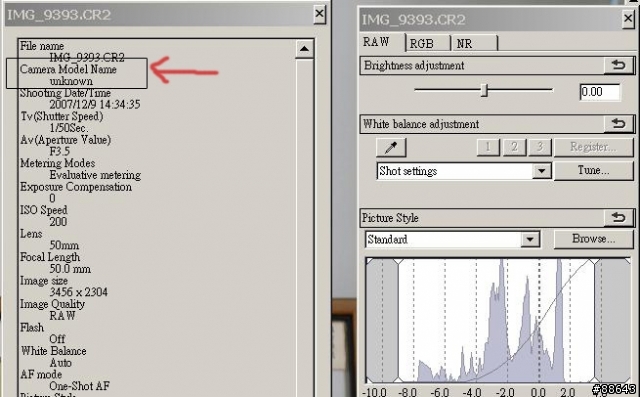Click the shutter speed value '1/50Sec.'
Image resolution: width=640 pixels, height=397 pixels.
click(x=69, y=128)
